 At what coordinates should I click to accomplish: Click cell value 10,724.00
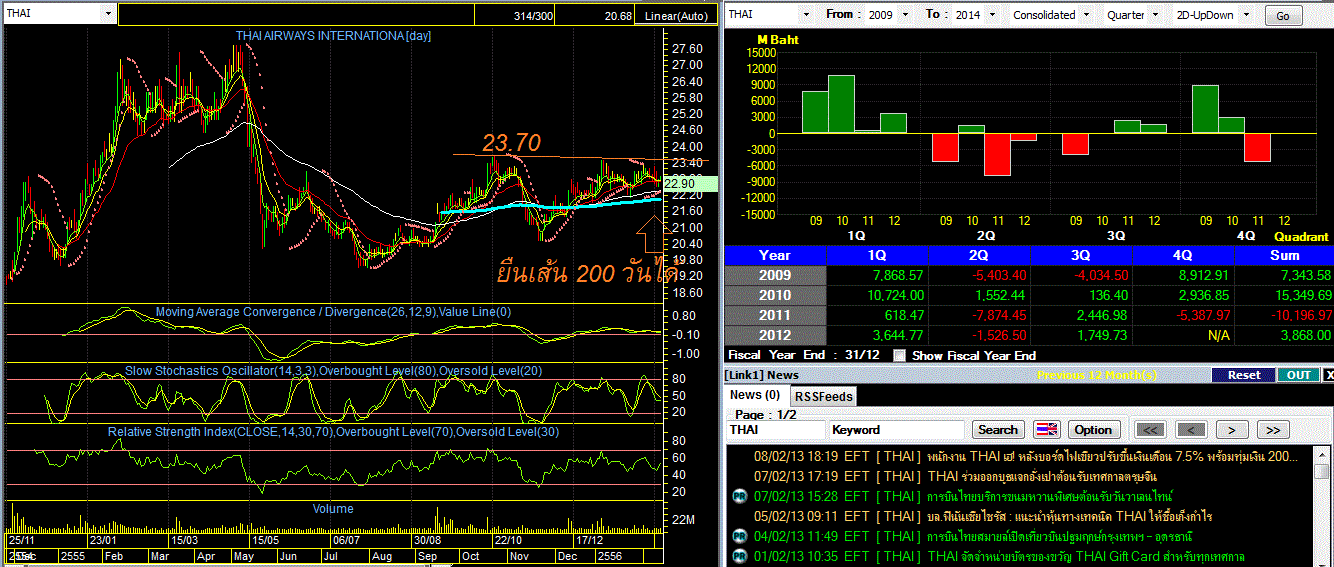point(894,295)
